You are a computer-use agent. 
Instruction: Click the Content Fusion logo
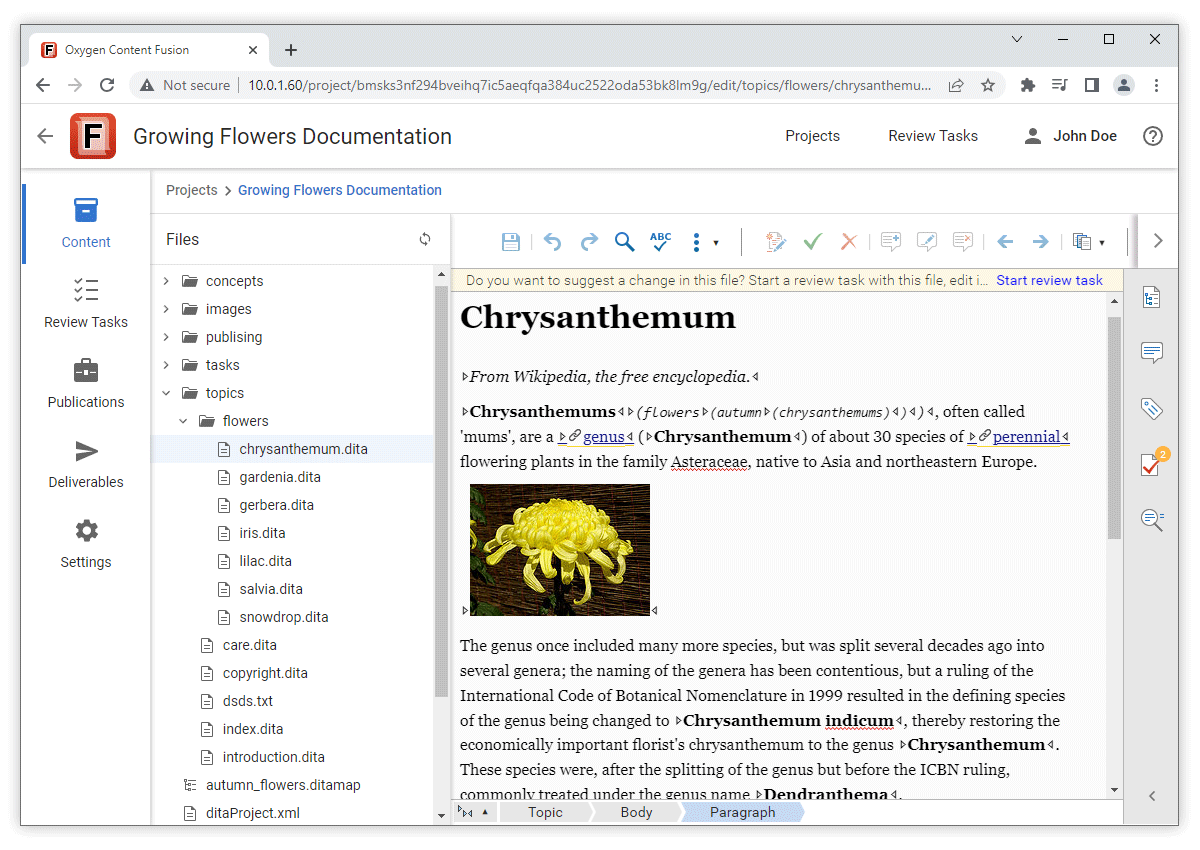(x=93, y=136)
